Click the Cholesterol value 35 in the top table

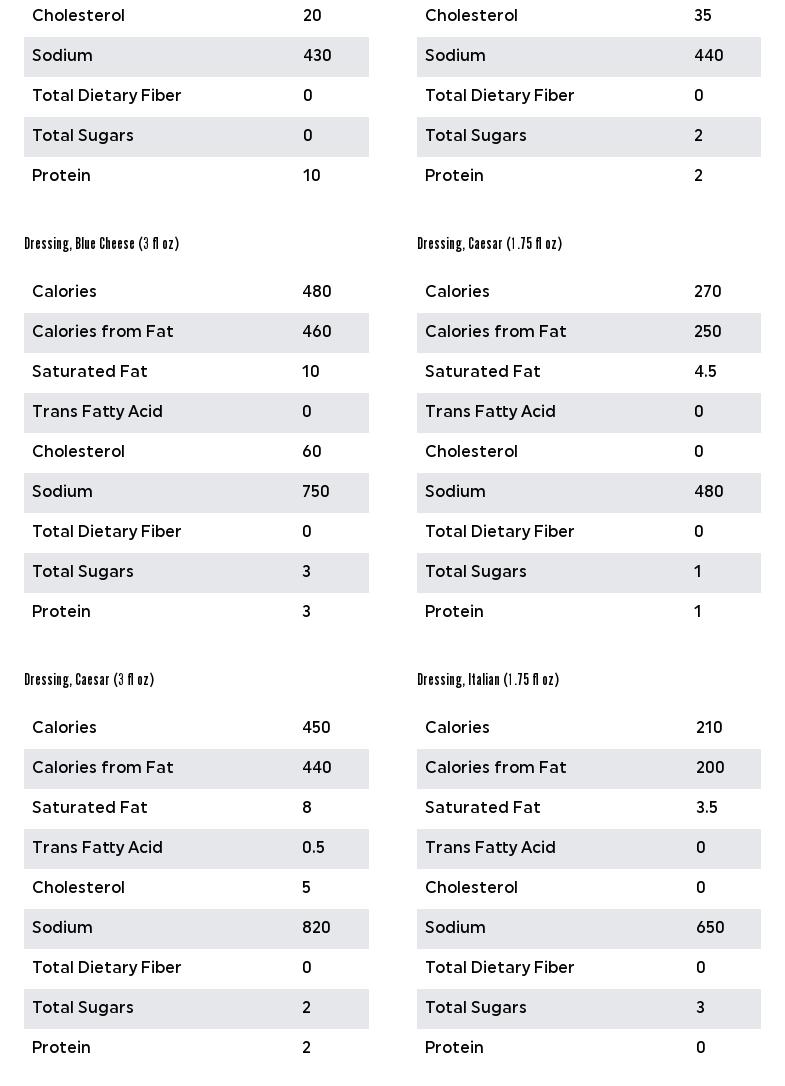[703, 16]
